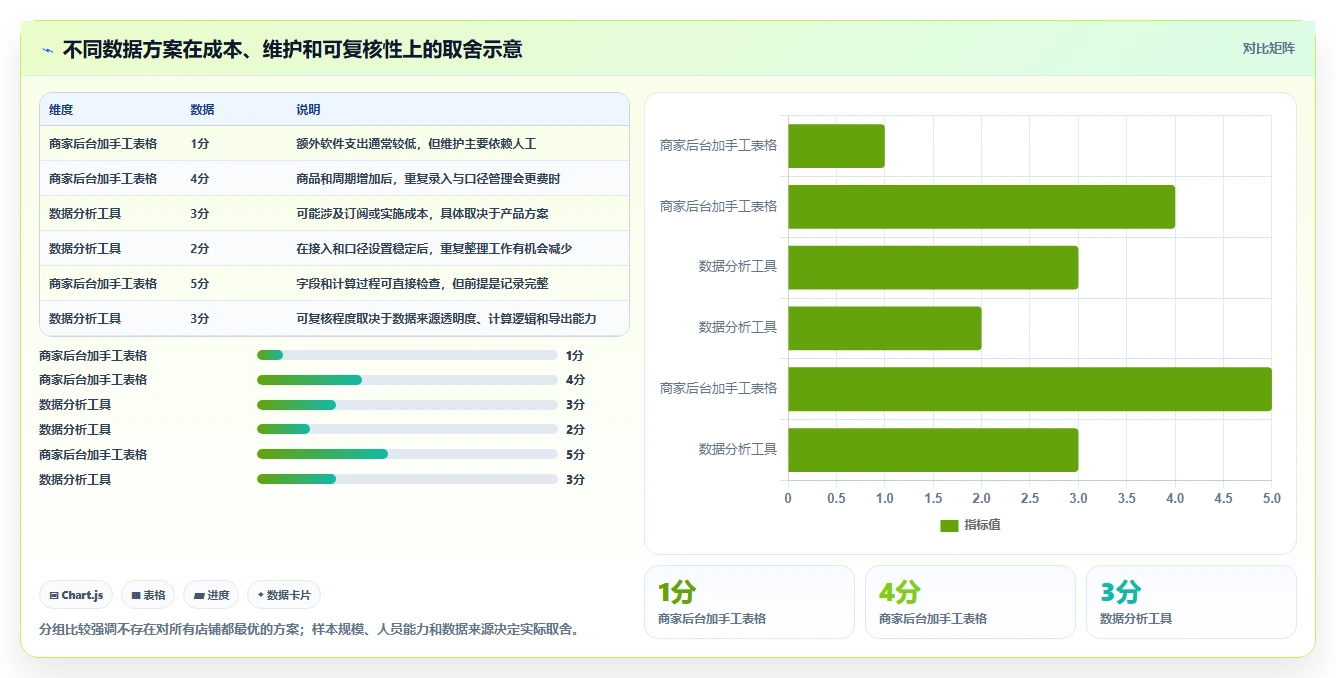Screen dimensions: 1336x678
Task: Select the cell 可能涉及订阅或实施成本，具体取决于产品方案
Action: (422, 214)
